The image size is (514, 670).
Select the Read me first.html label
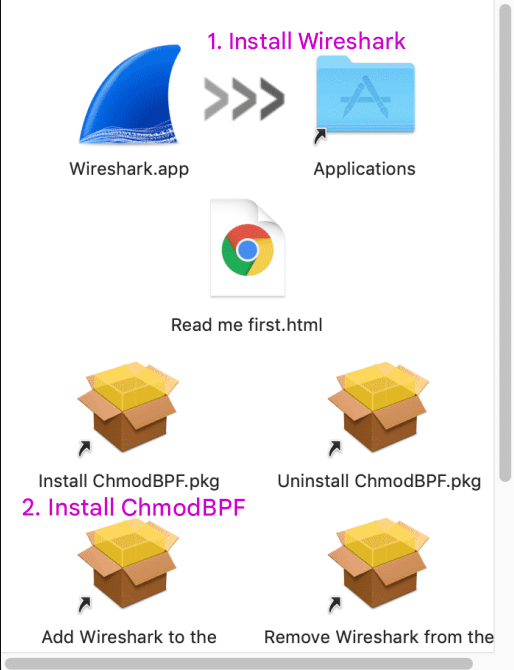[x=247, y=325]
